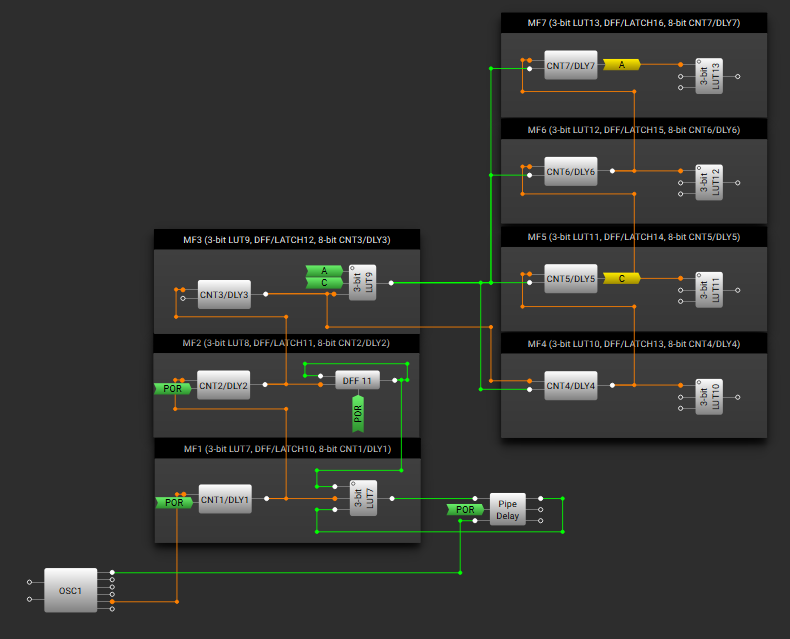Click the CNT6/DLY6 output pin
Image resolution: width=790 pixels, height=639 pixels.
point(612,171)
